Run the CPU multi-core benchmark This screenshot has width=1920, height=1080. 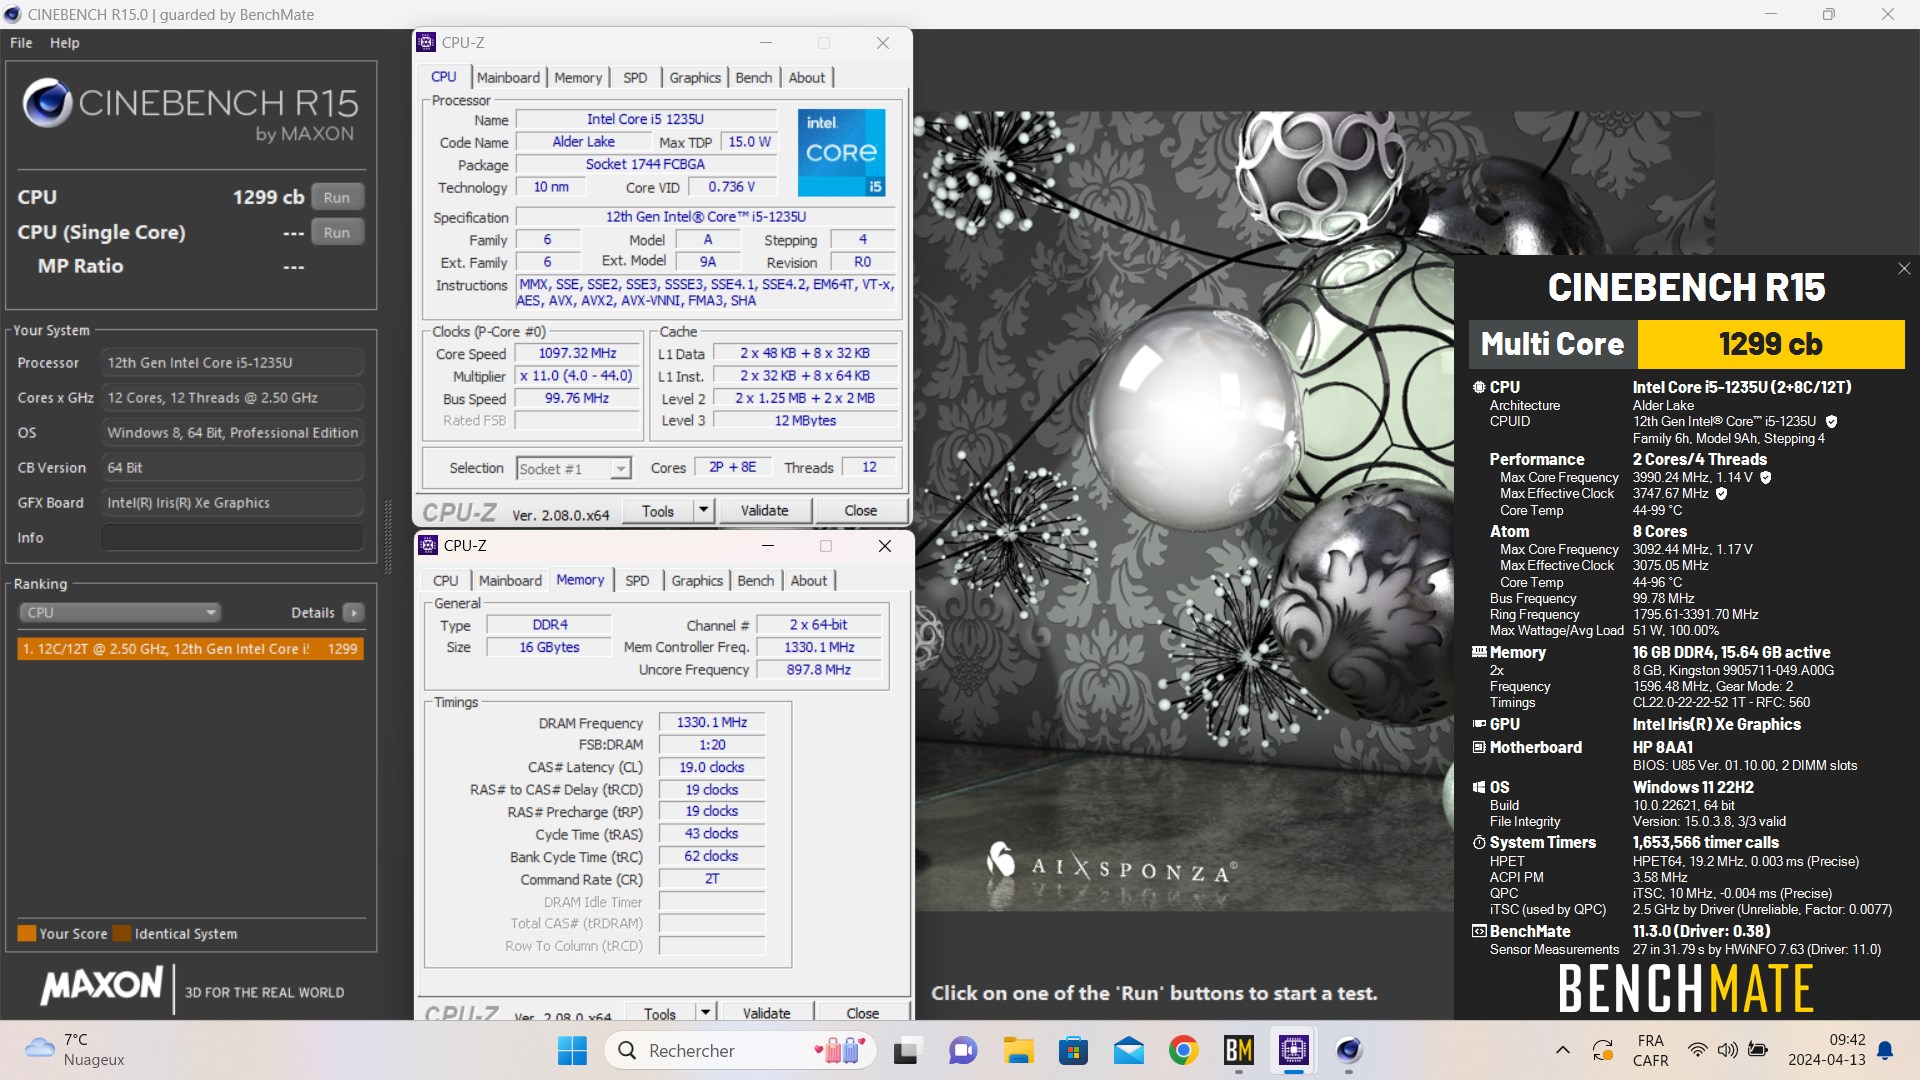(337, 197)
